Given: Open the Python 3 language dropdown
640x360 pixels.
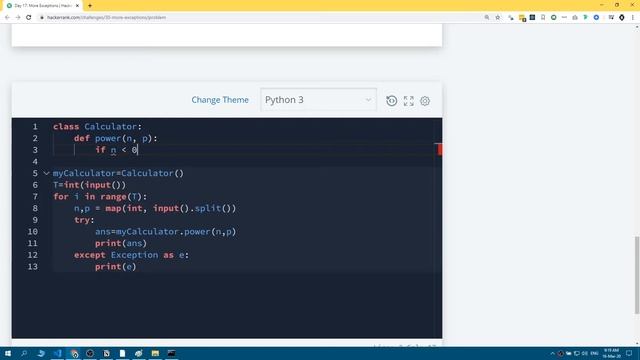Looking at the screenshot, I should tap(318, 100).
